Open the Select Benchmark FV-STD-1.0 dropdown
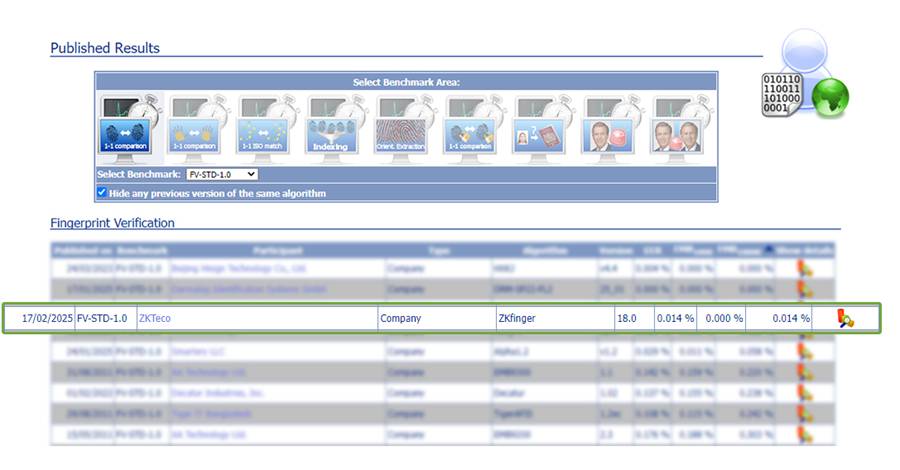The width and height of the screenshot is (900, 470). [x=222, y=175]
